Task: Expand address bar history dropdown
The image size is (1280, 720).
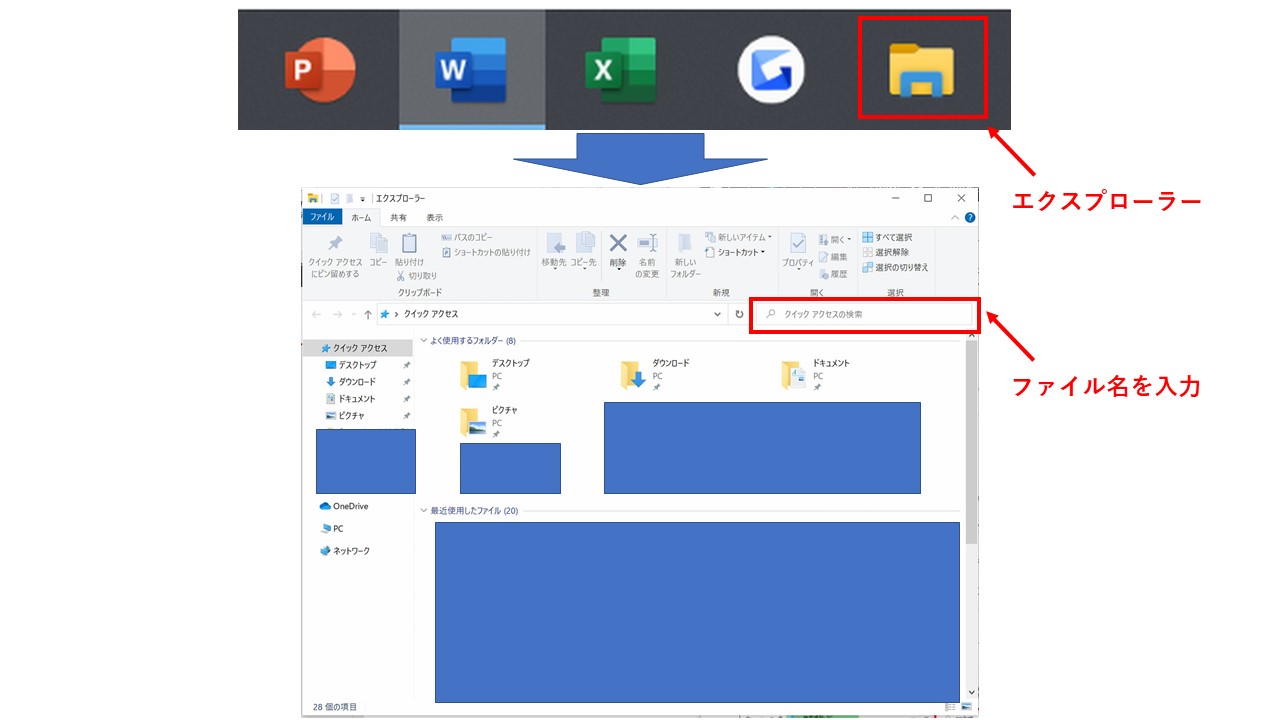Action: pos(717,314)
